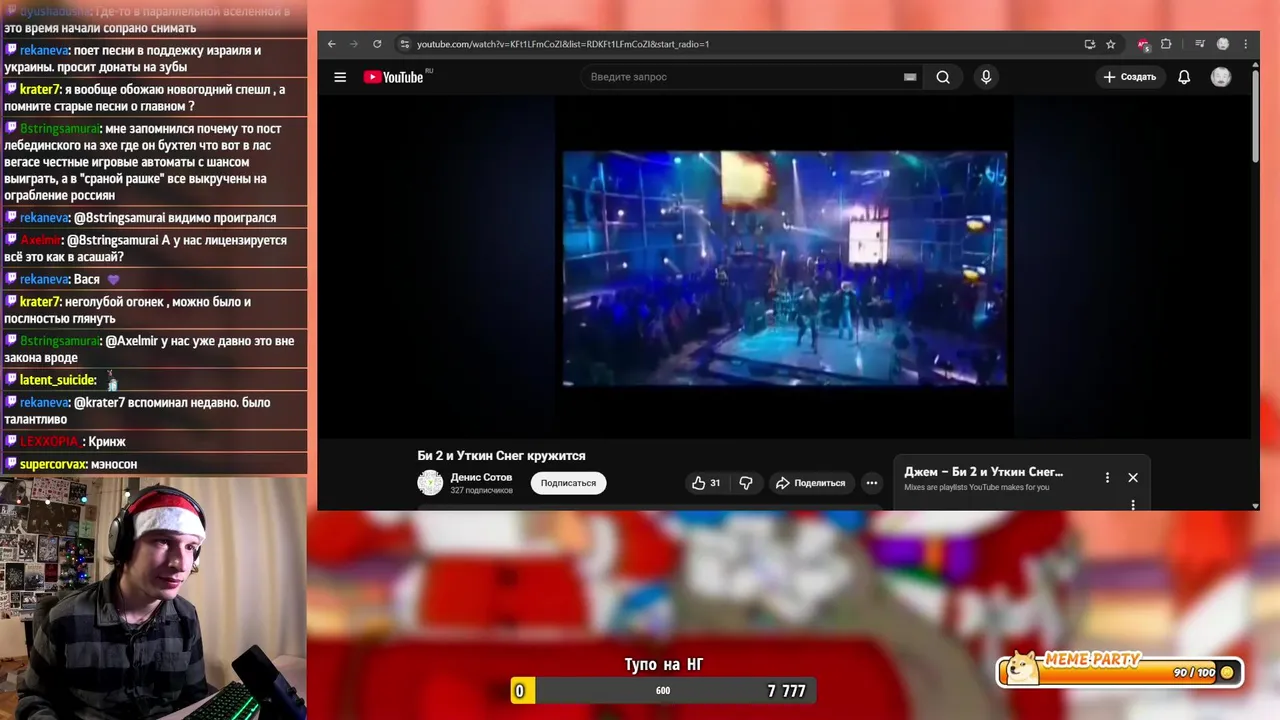Click the video player area

pyautogui.click(x=785, y=268)
